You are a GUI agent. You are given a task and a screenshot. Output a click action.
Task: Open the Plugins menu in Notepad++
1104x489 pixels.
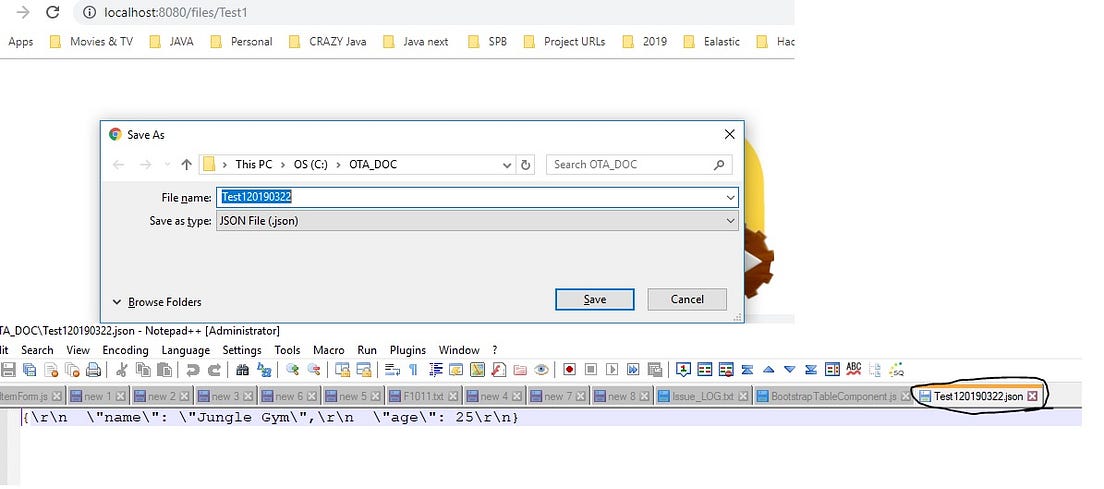[408, 350]
